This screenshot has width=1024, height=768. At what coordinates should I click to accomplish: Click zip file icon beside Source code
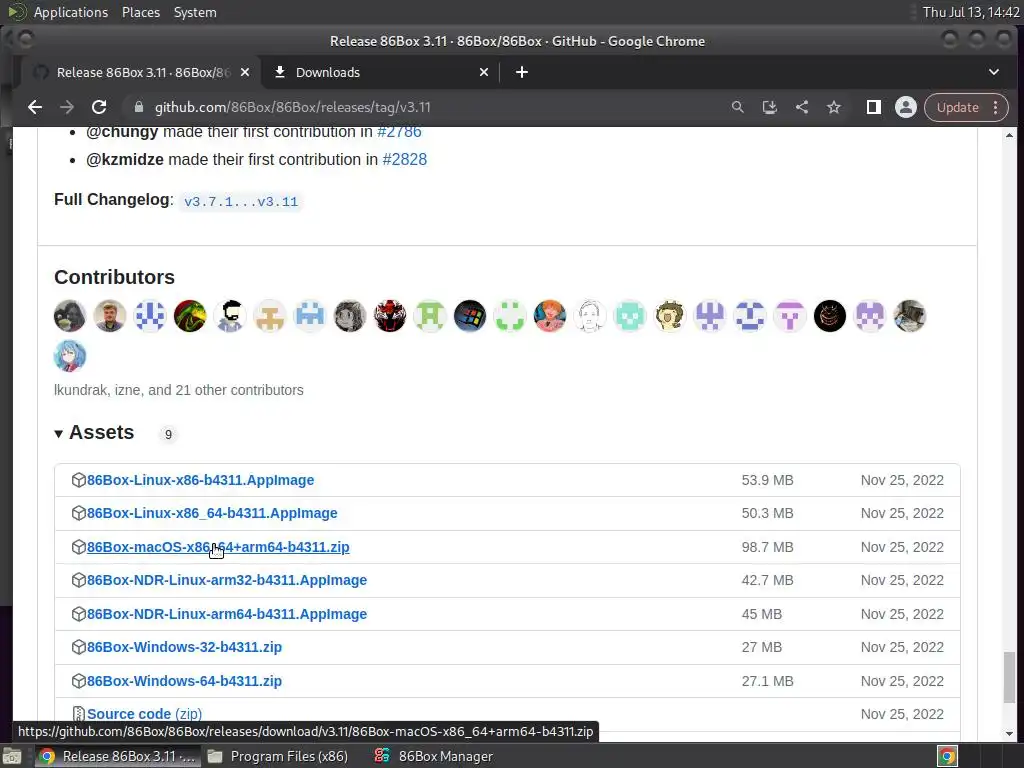click(x=78, y=714)
